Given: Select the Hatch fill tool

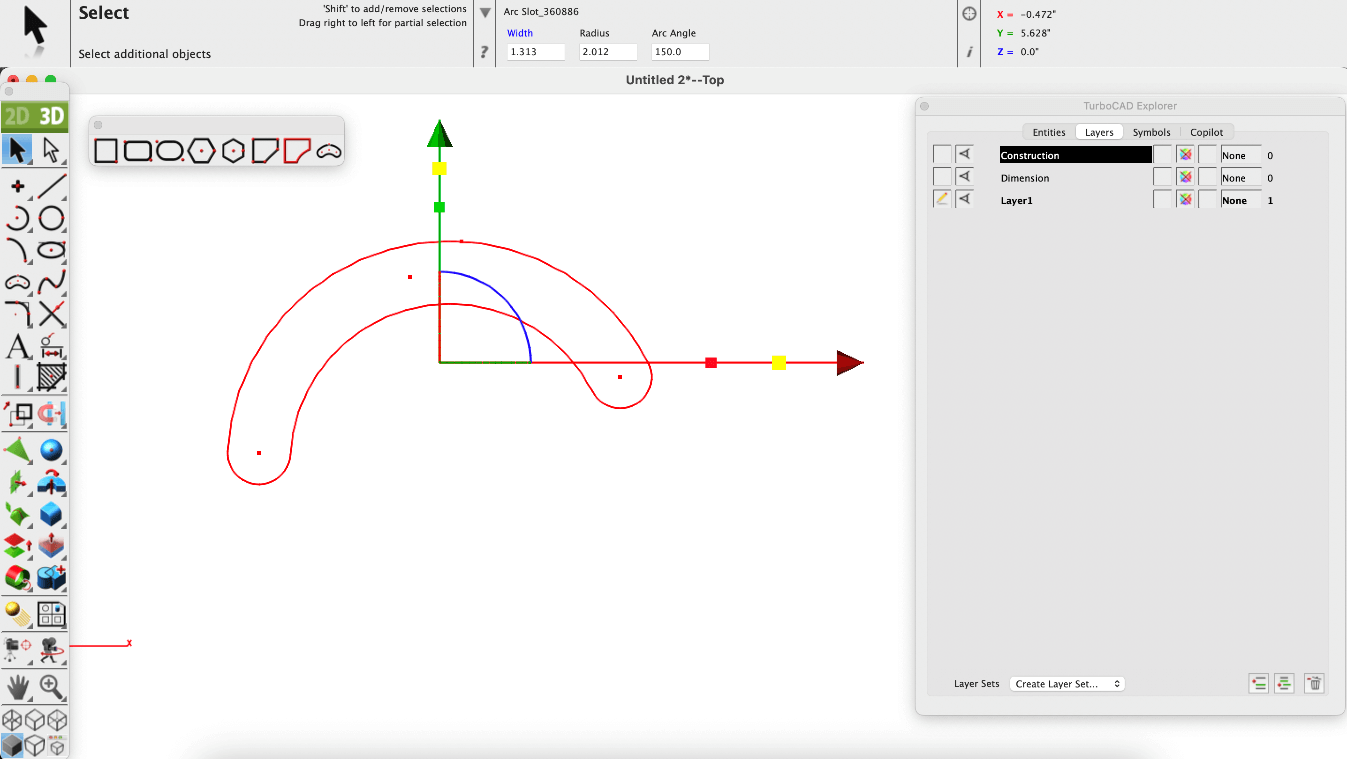Looking at the screenshot, I should (x=52, y=377).
